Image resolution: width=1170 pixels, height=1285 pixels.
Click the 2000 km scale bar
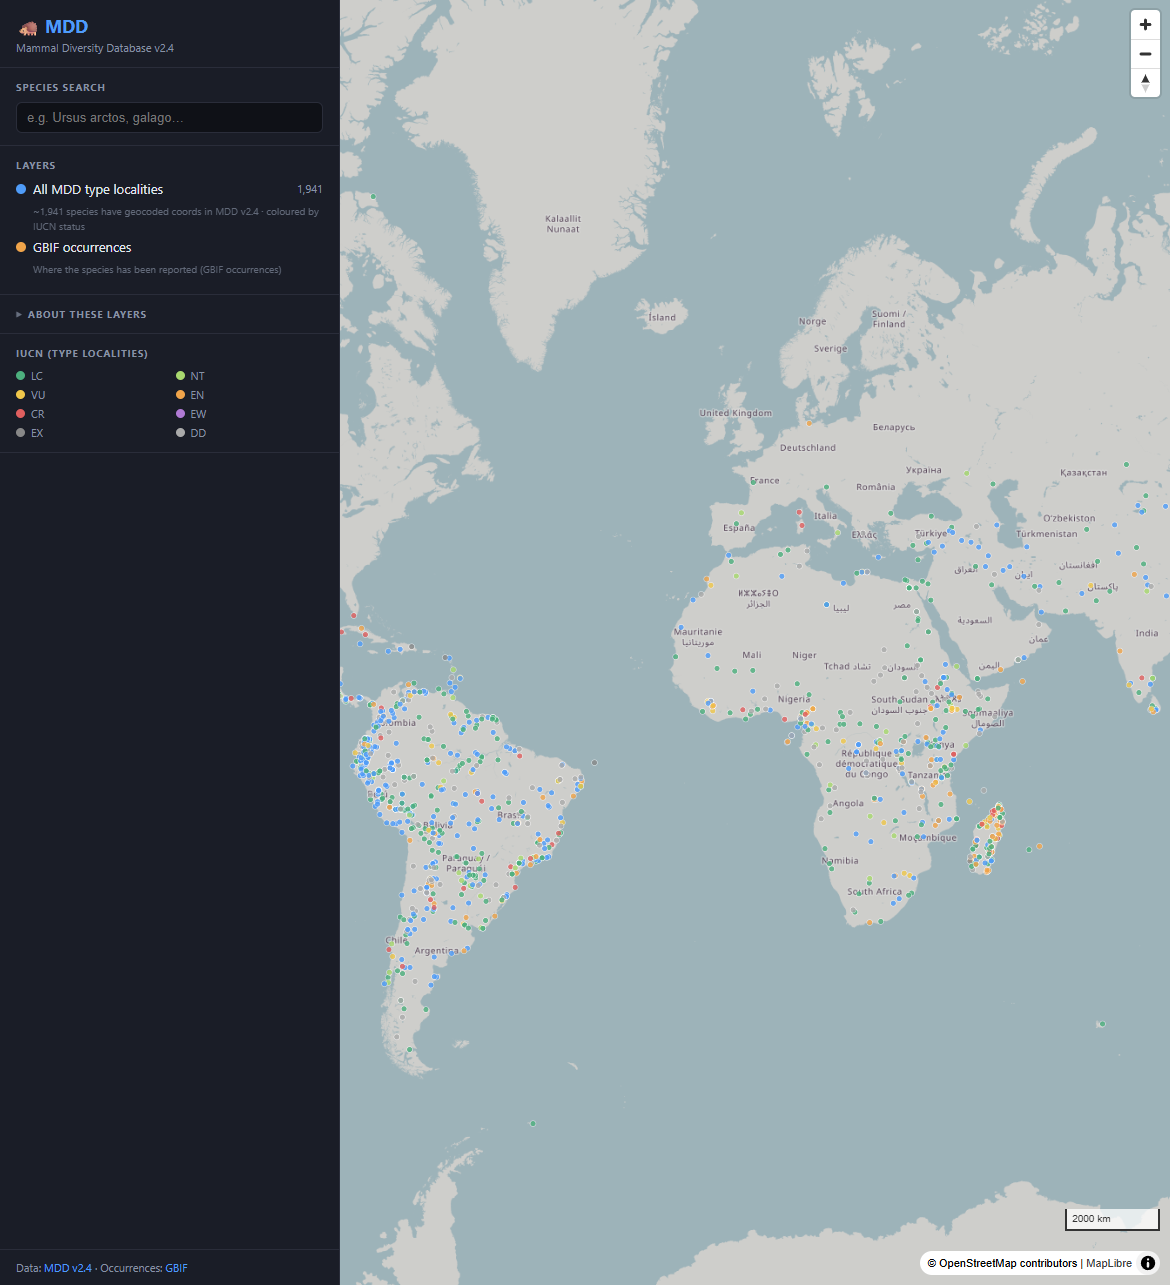click(x=1111, y=1219)
